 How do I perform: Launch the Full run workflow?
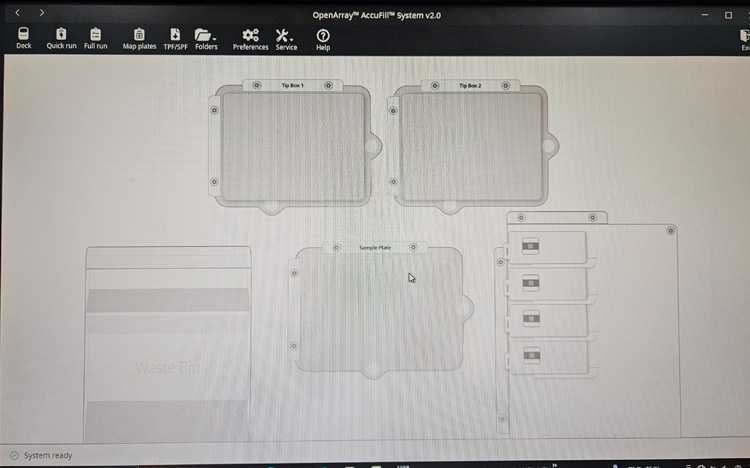click(96, 38)
